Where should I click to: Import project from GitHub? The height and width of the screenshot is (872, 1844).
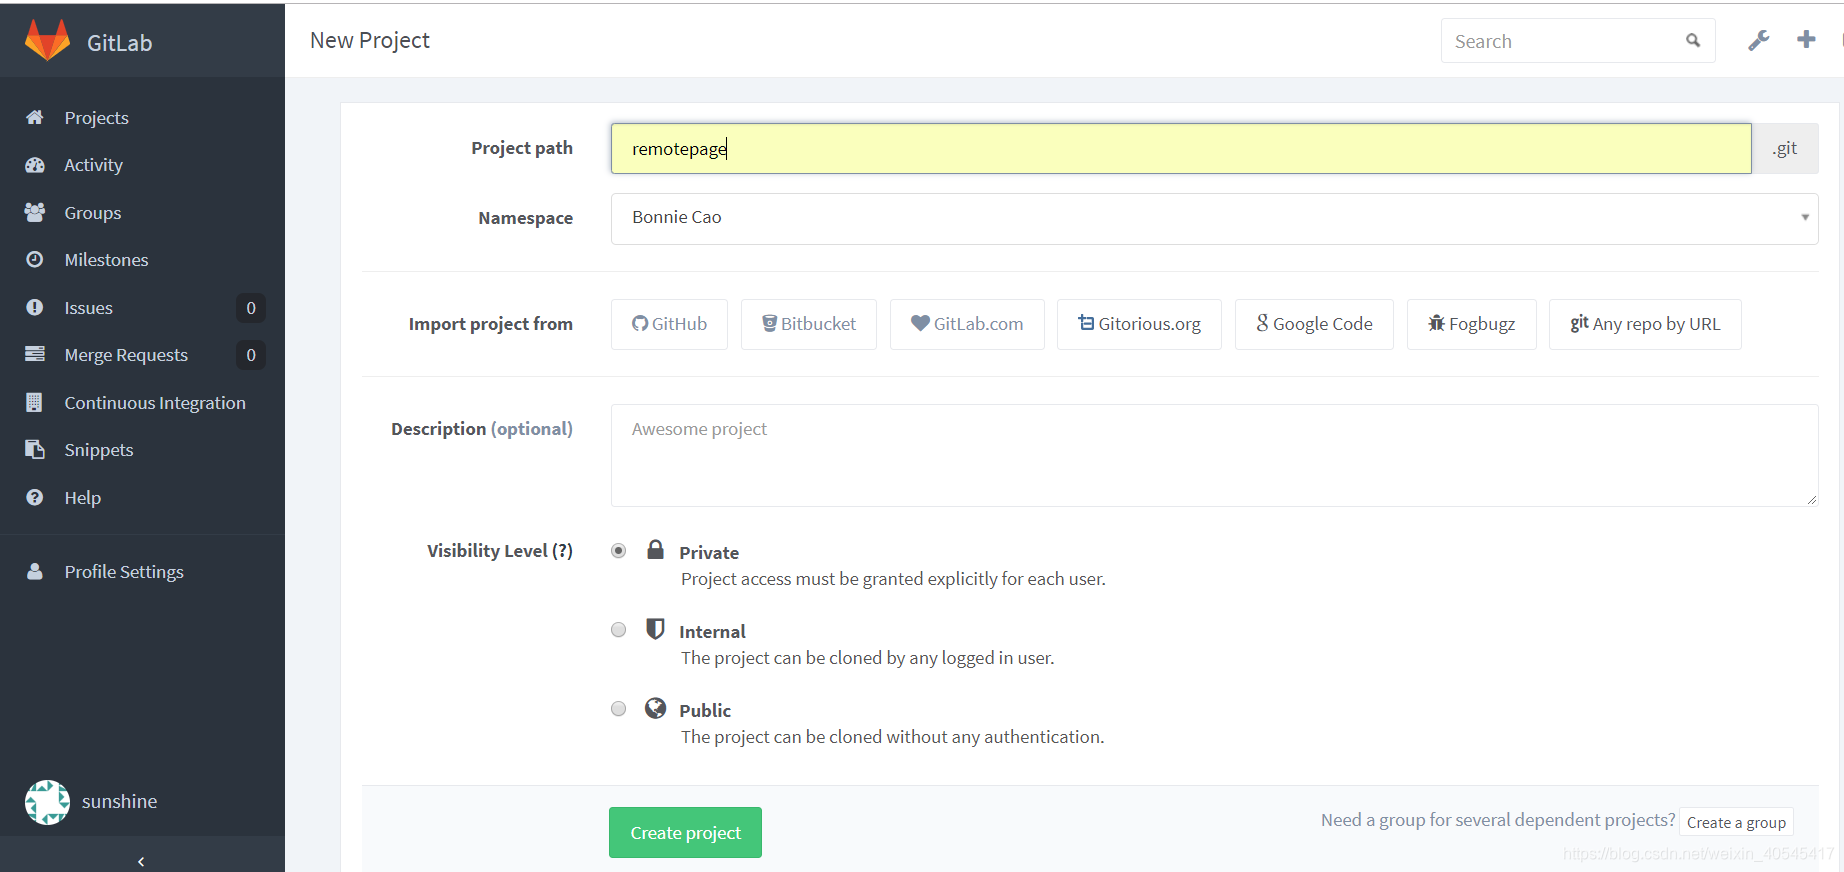[x=669, y=324]
